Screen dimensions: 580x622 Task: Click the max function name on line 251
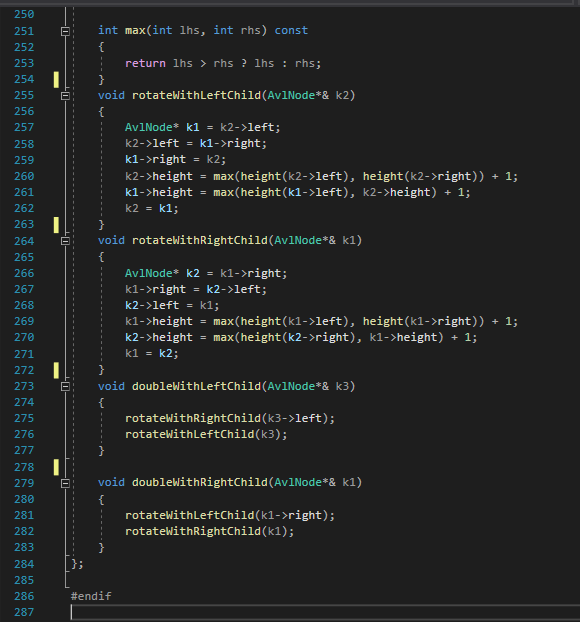coord(135,31)
